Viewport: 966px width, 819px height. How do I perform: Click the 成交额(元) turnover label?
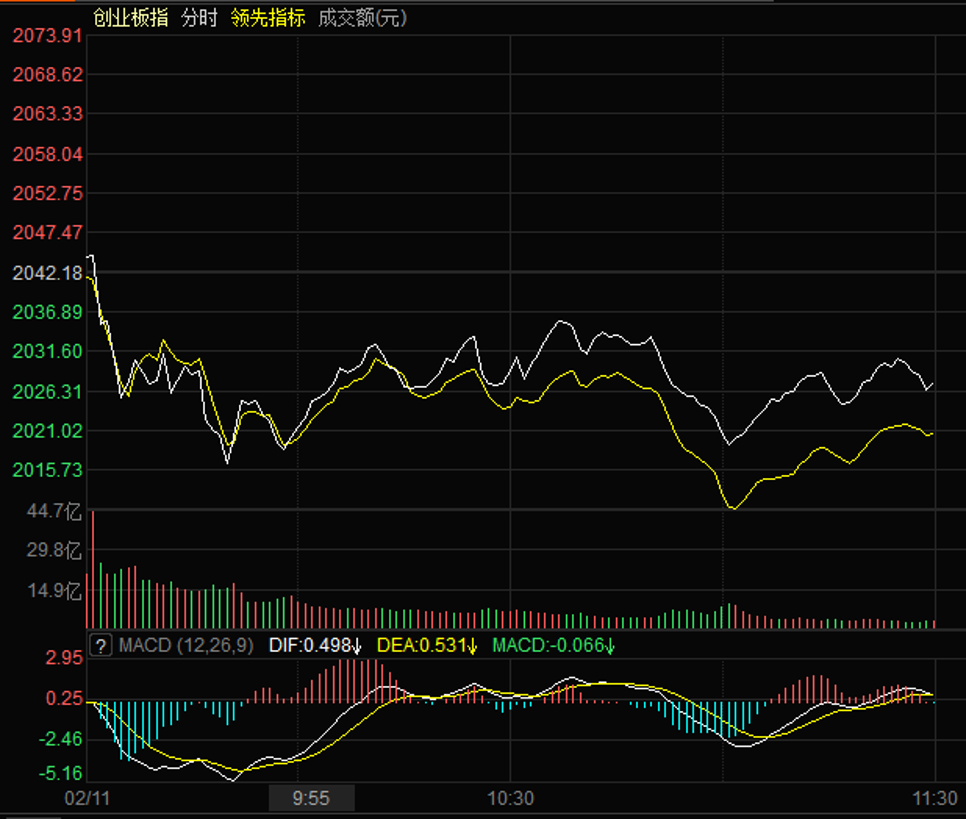pos(362,18)
